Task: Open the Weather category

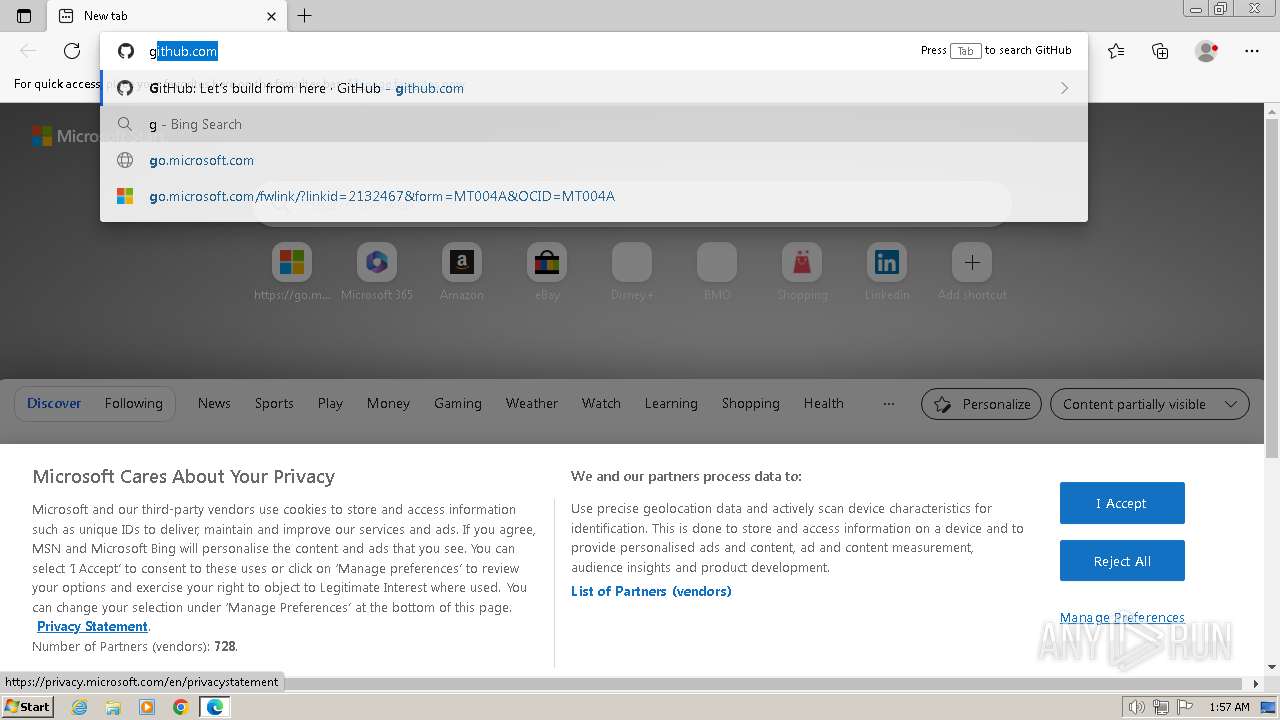Action: point(531,403)
